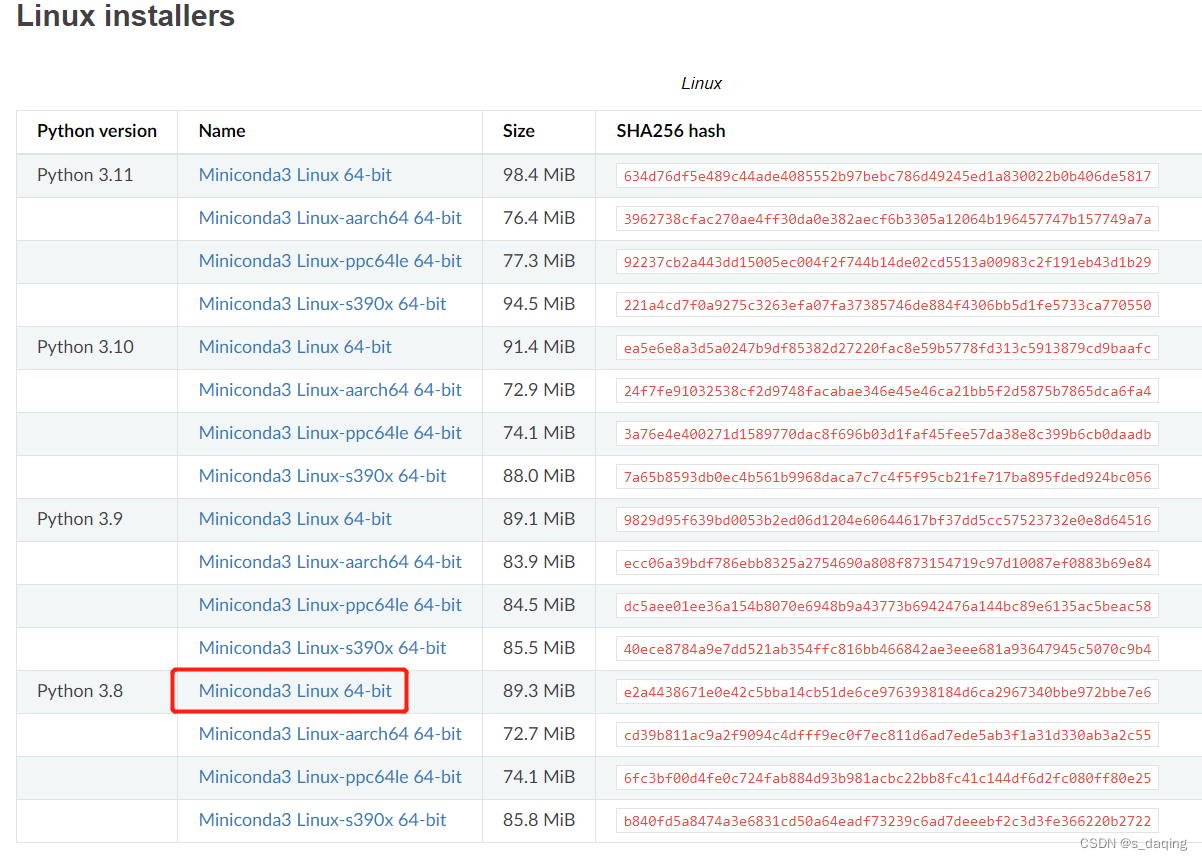The width and height of the screenshot is (1202, 860).
Task: Select hash starting with 3a76e4e400271d15
Action: (887, 434)
